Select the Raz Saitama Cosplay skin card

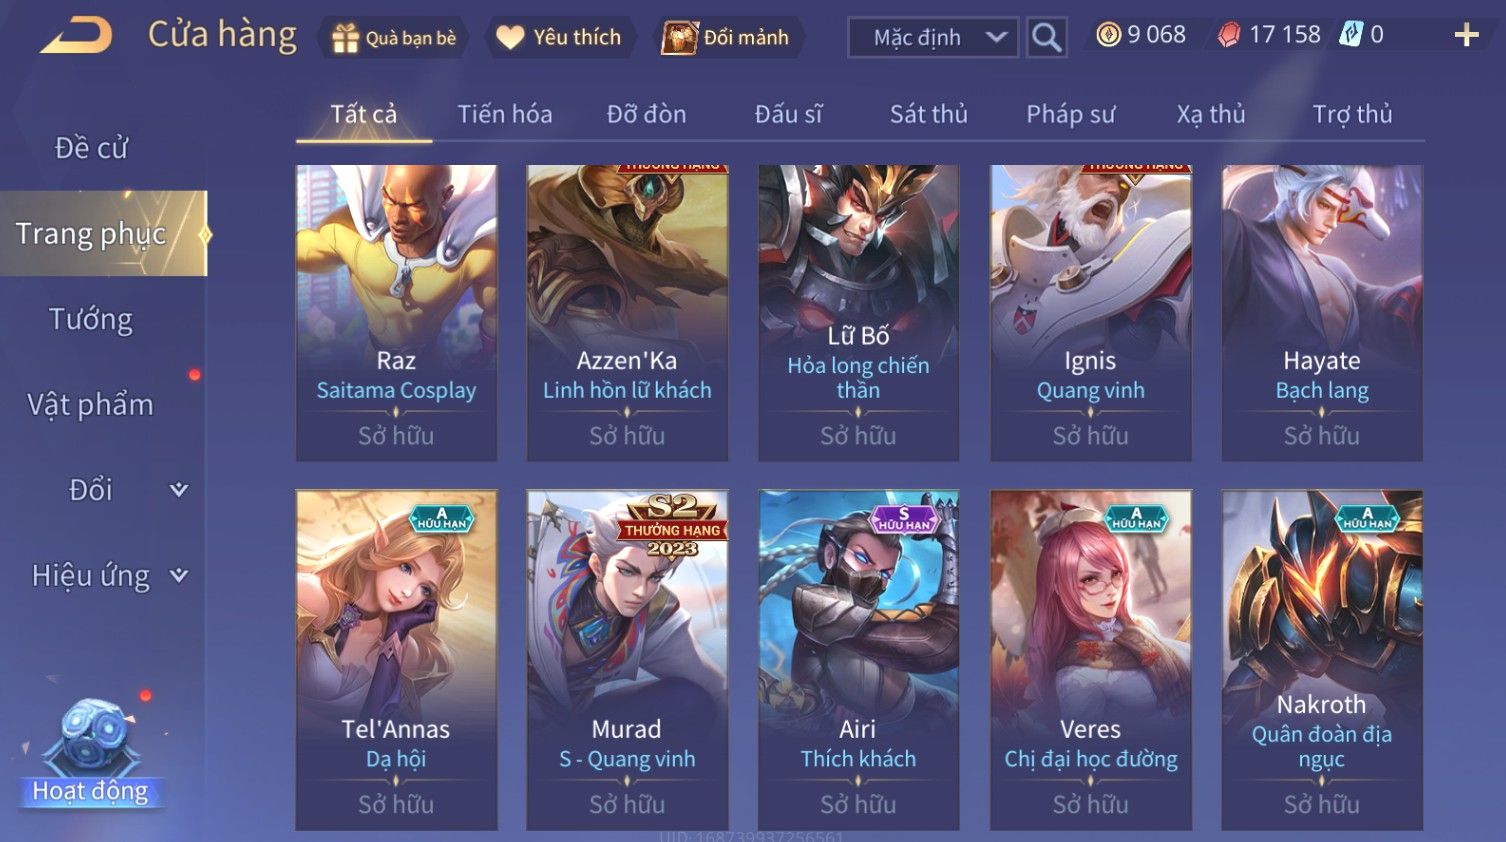(396, 313)
